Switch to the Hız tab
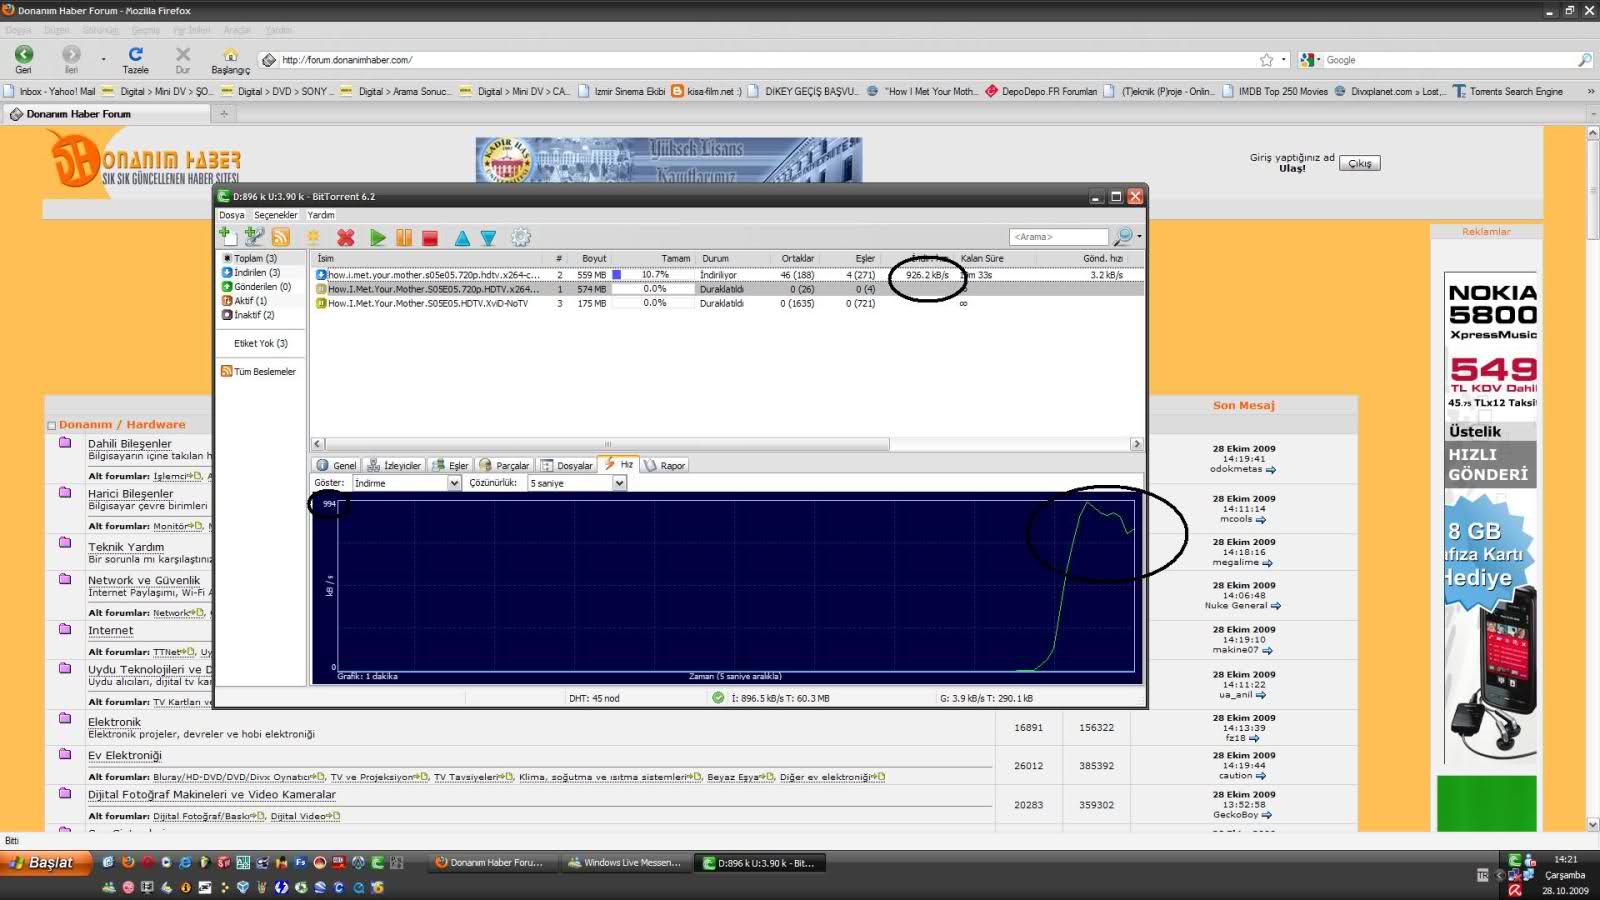 pos(619,464)
